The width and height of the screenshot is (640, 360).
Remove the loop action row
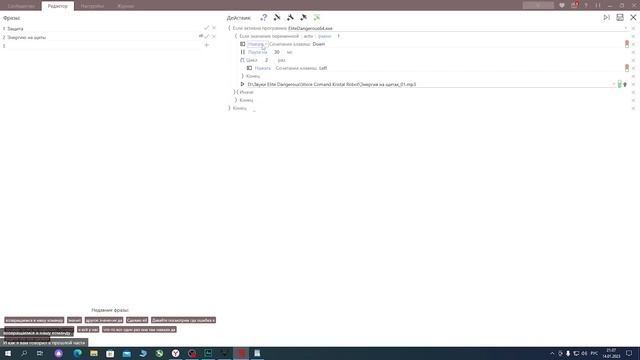click(633, 60)
